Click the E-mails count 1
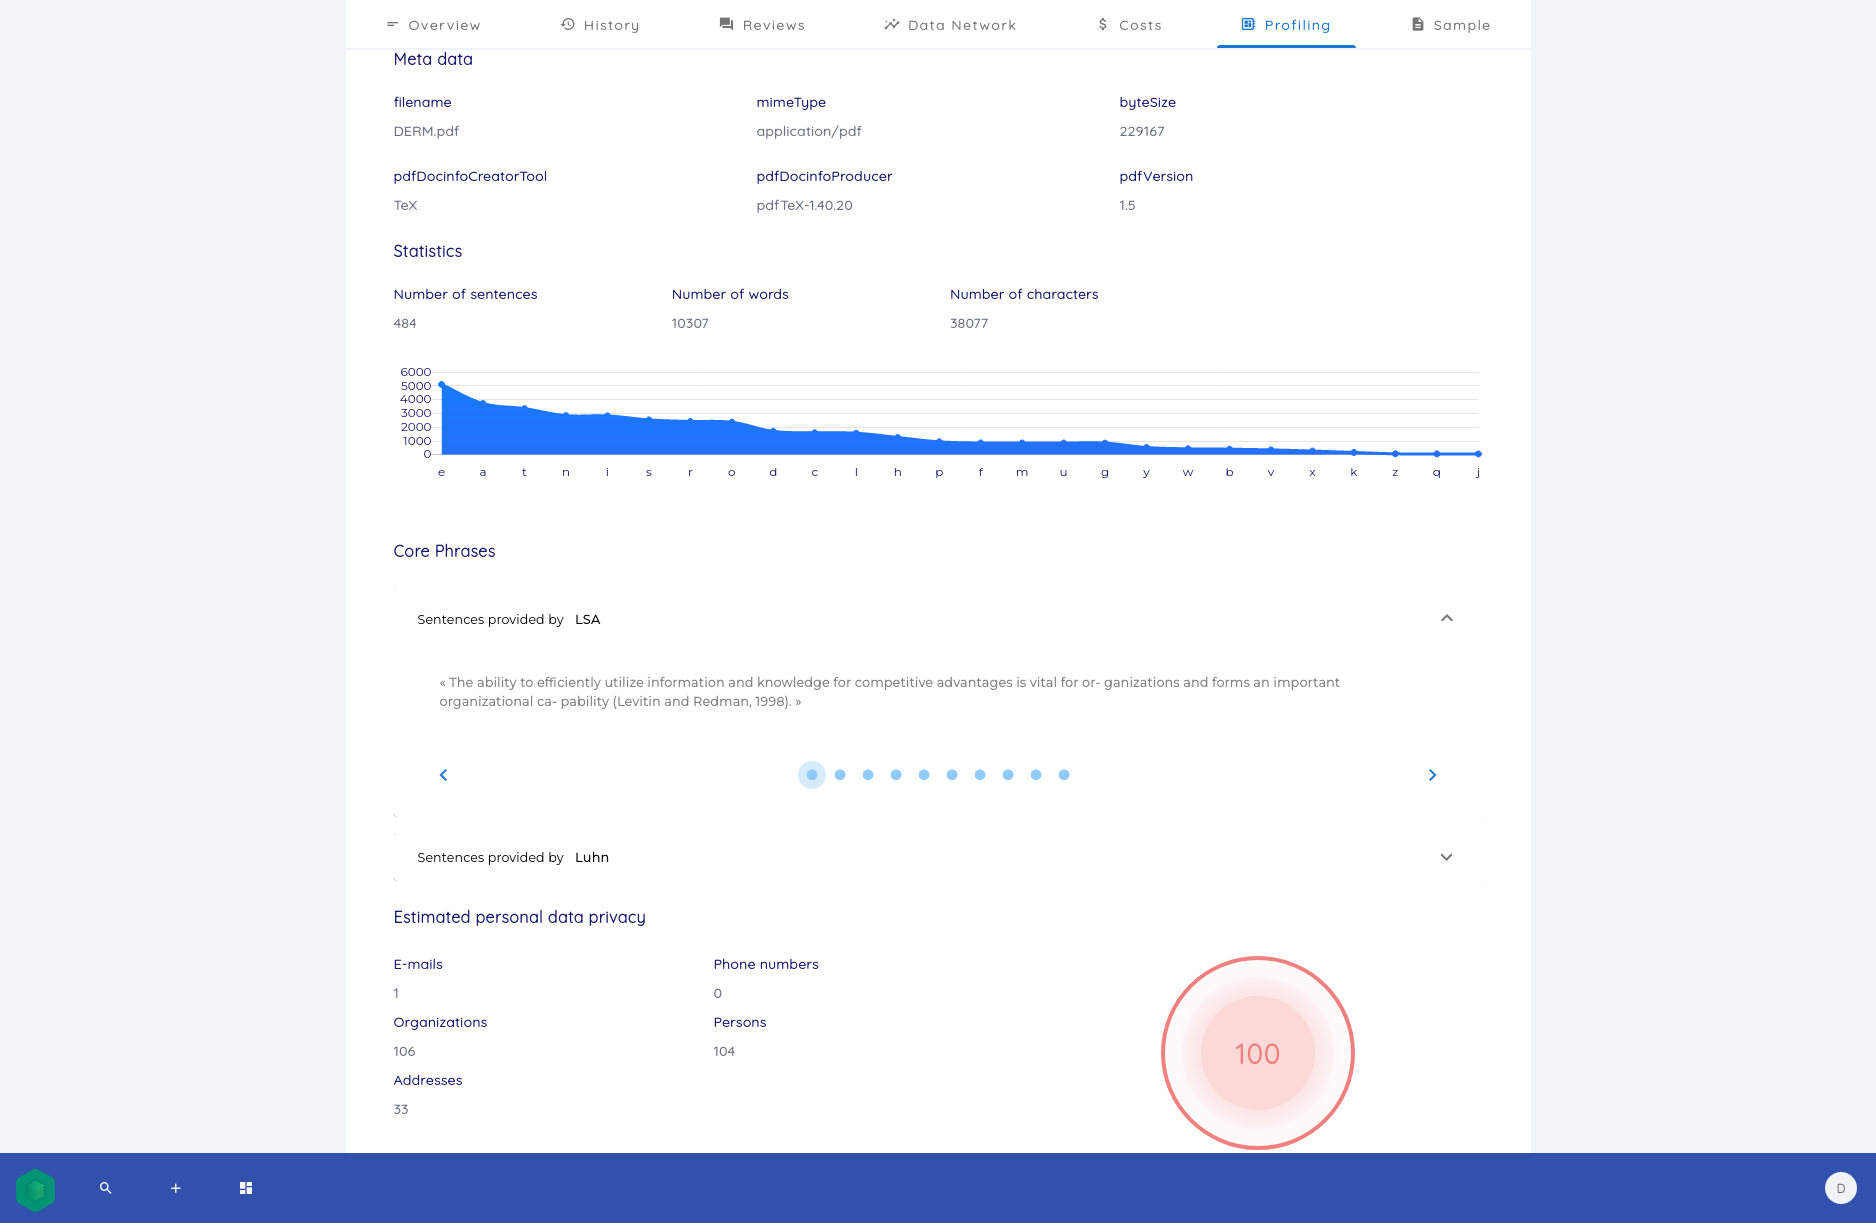 [x=396, y=993]
